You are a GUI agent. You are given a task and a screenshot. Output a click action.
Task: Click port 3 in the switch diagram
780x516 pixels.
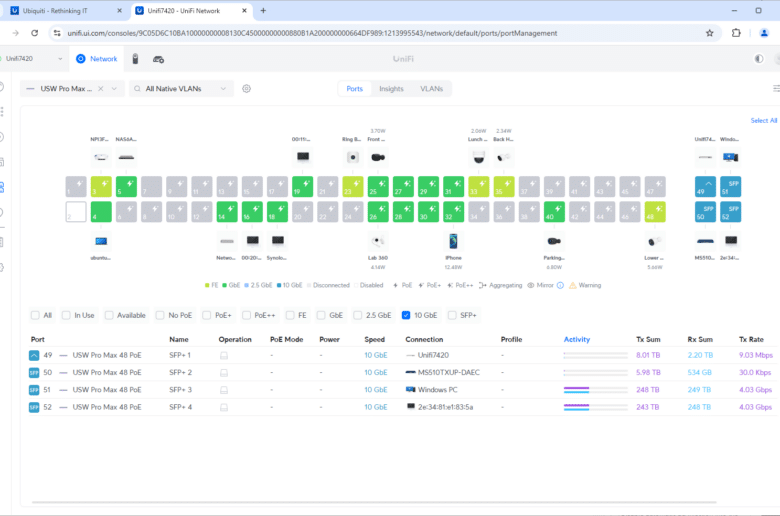coord(101,187)
